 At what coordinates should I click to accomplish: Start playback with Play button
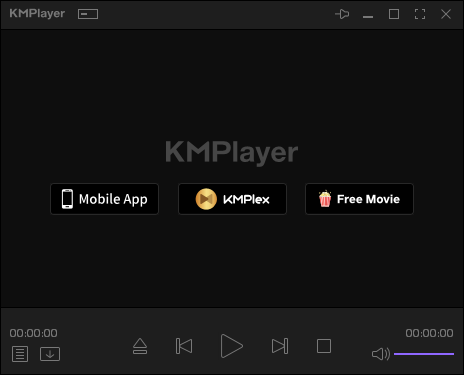click(231, 346)
